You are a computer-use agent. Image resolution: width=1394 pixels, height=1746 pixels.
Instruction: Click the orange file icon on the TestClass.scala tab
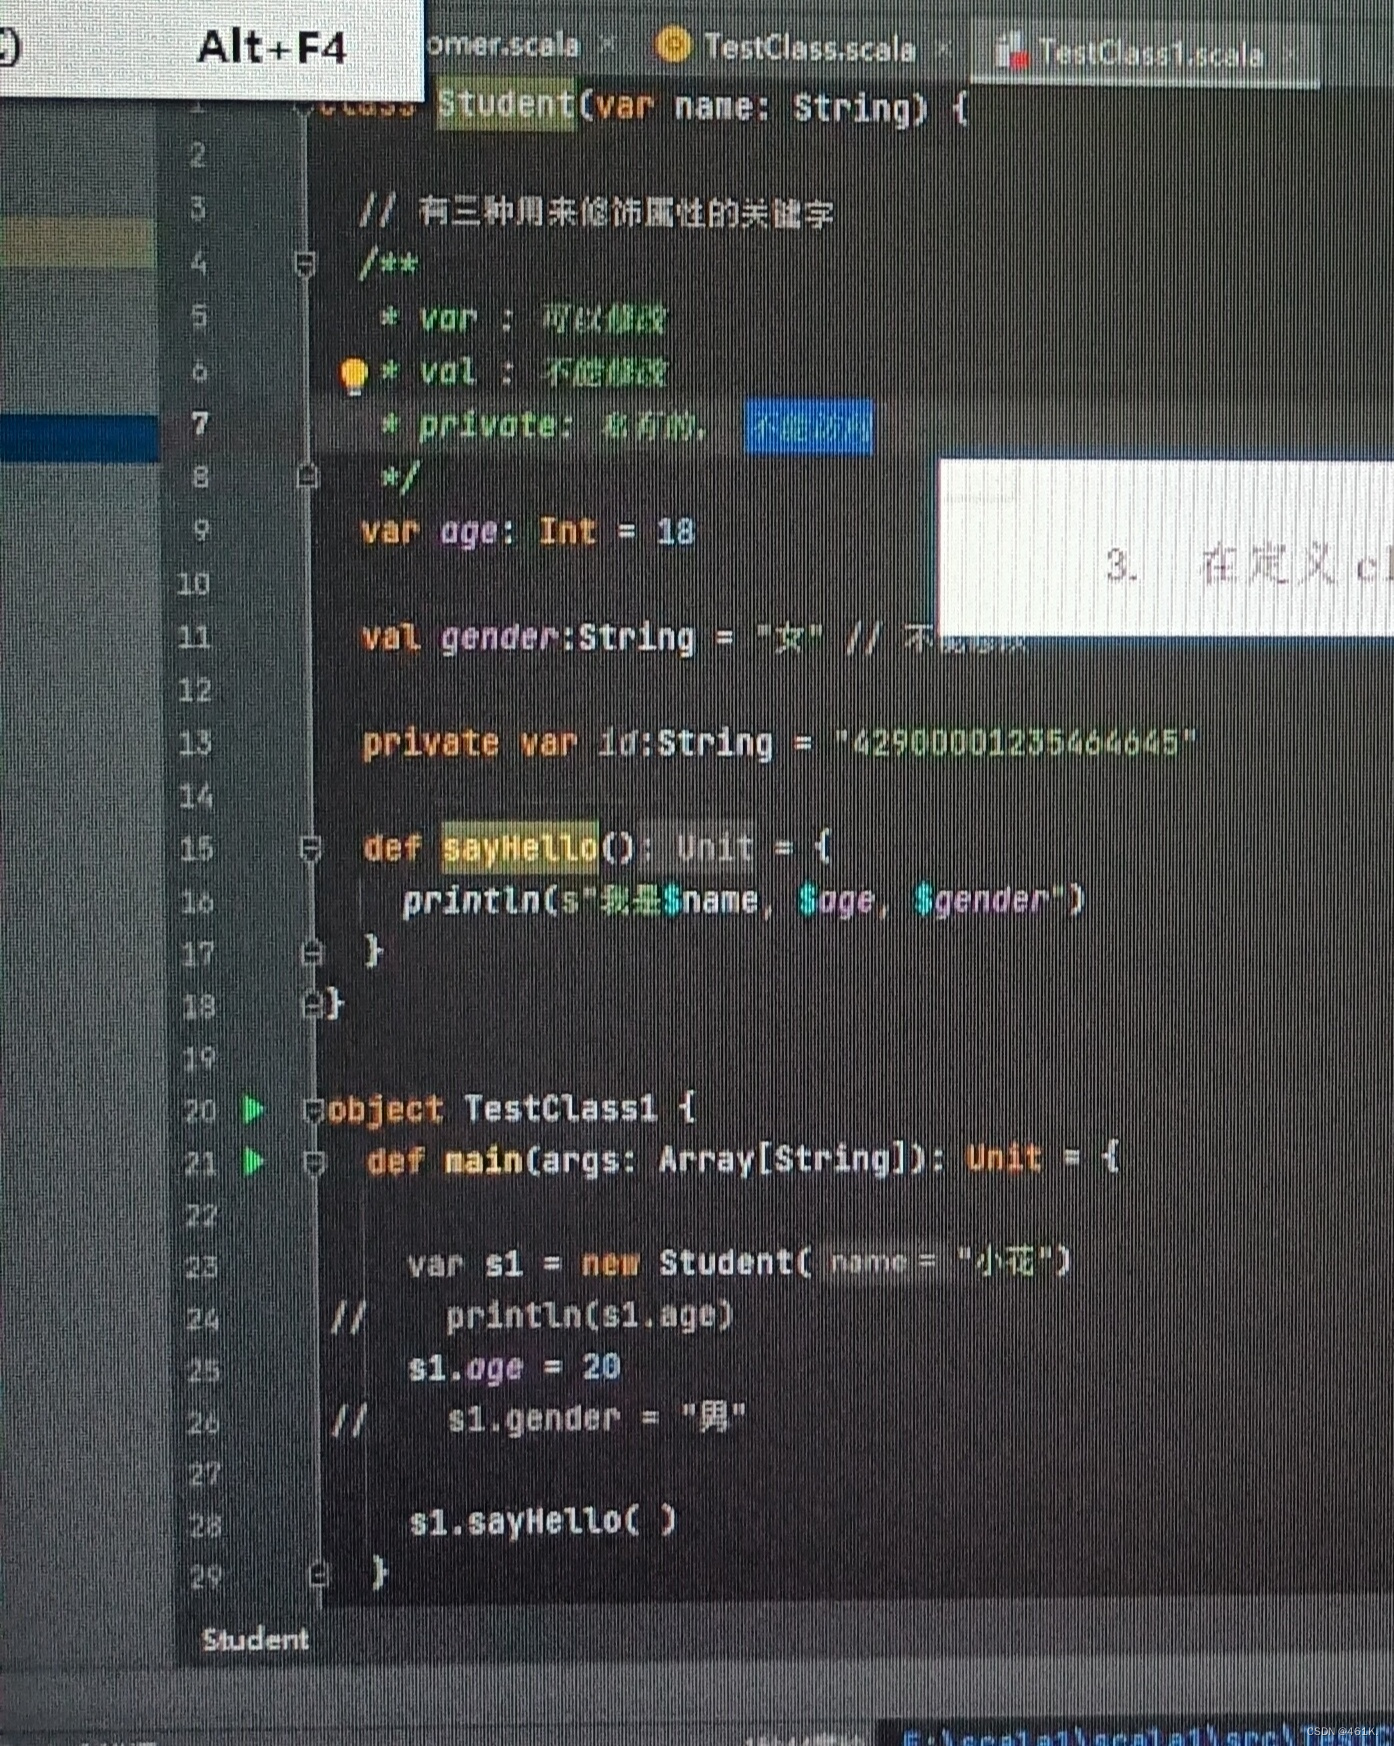click(x=674, y=45)
